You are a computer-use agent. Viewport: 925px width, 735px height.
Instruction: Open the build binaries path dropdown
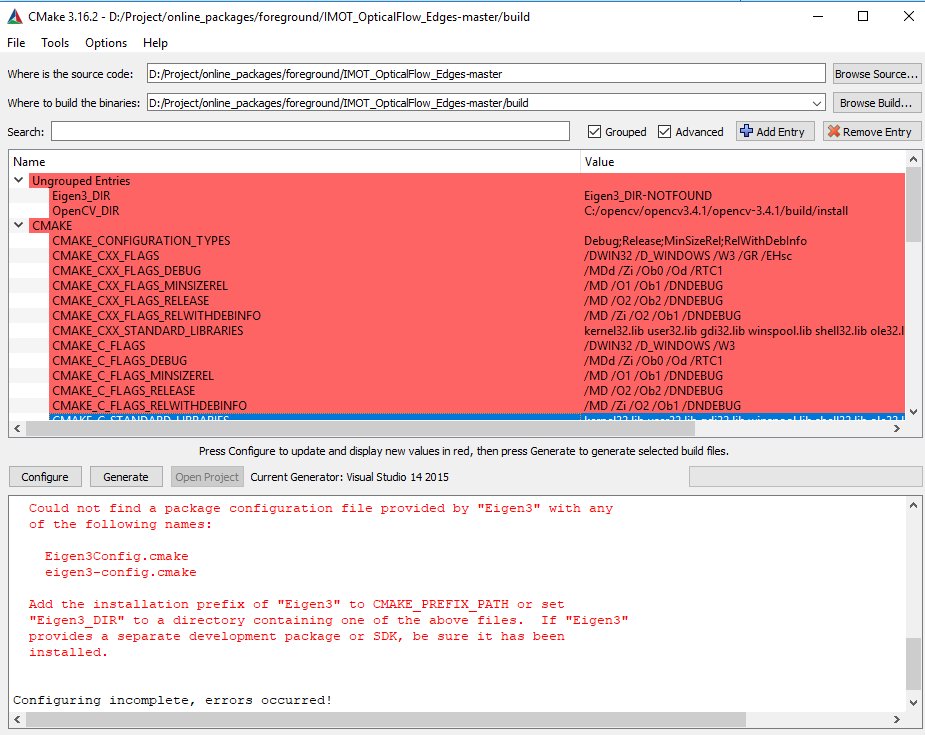816,103
